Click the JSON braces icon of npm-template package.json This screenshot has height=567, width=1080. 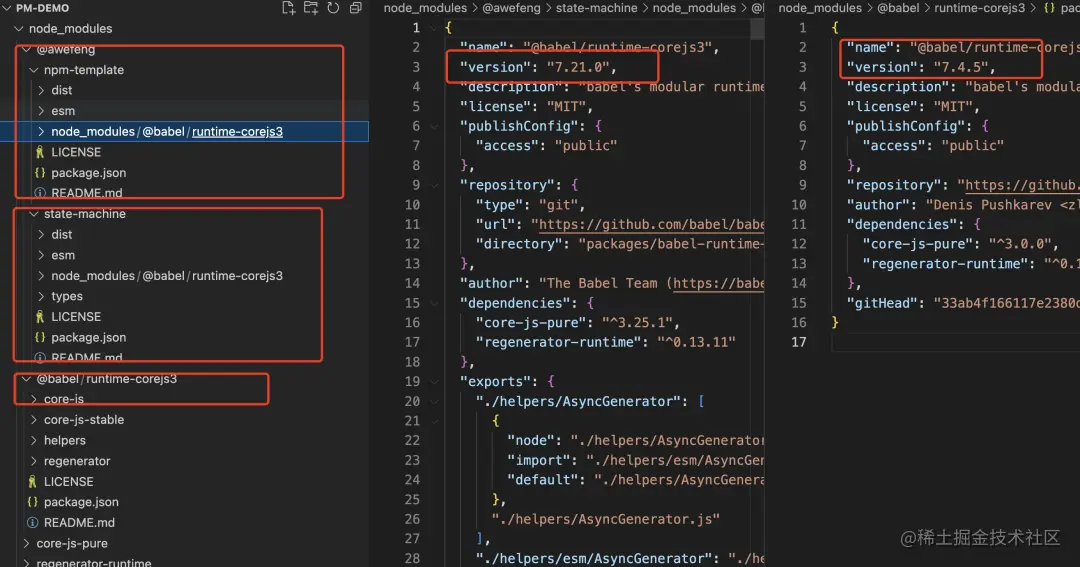tap(40, 173)
